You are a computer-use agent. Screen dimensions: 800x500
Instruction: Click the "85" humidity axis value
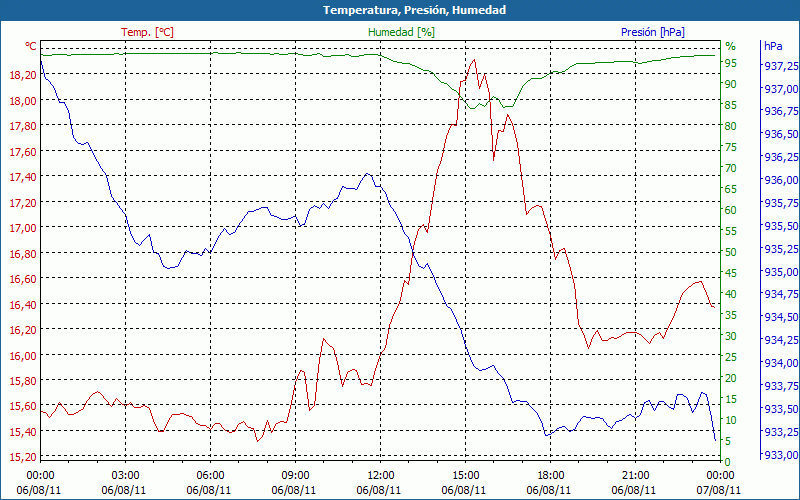pyautogui.click(x=731, y=105)
